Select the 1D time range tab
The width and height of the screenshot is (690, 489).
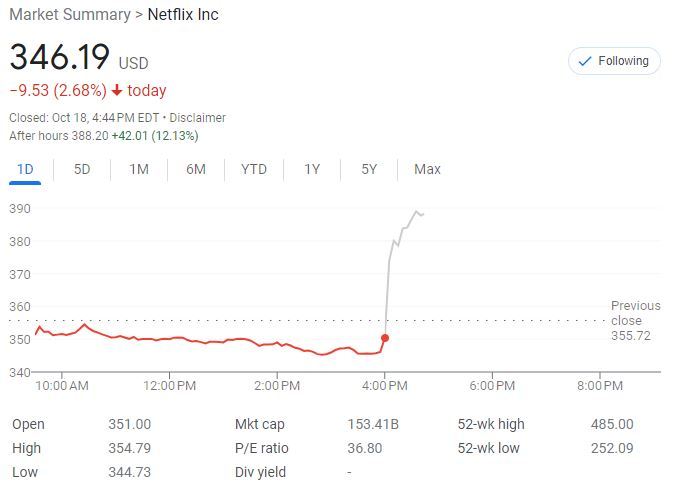pos(25,169)
